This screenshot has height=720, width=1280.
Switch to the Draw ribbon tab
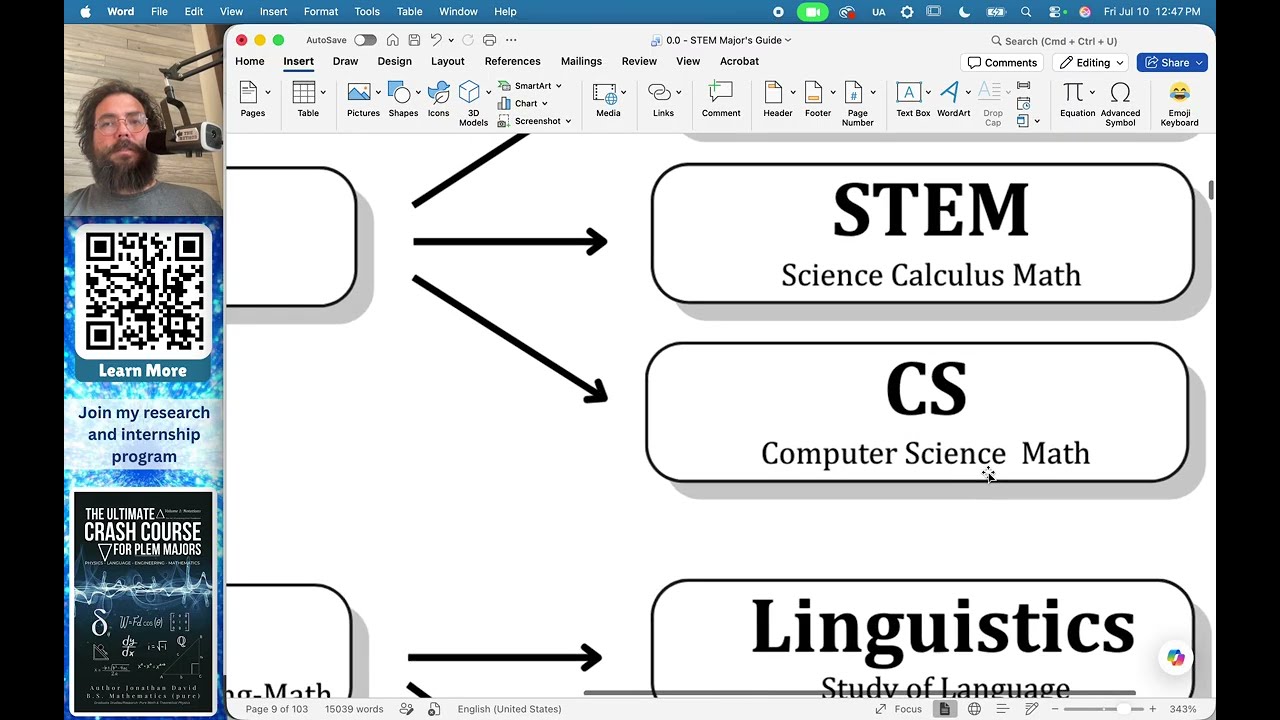click(345, 61)
